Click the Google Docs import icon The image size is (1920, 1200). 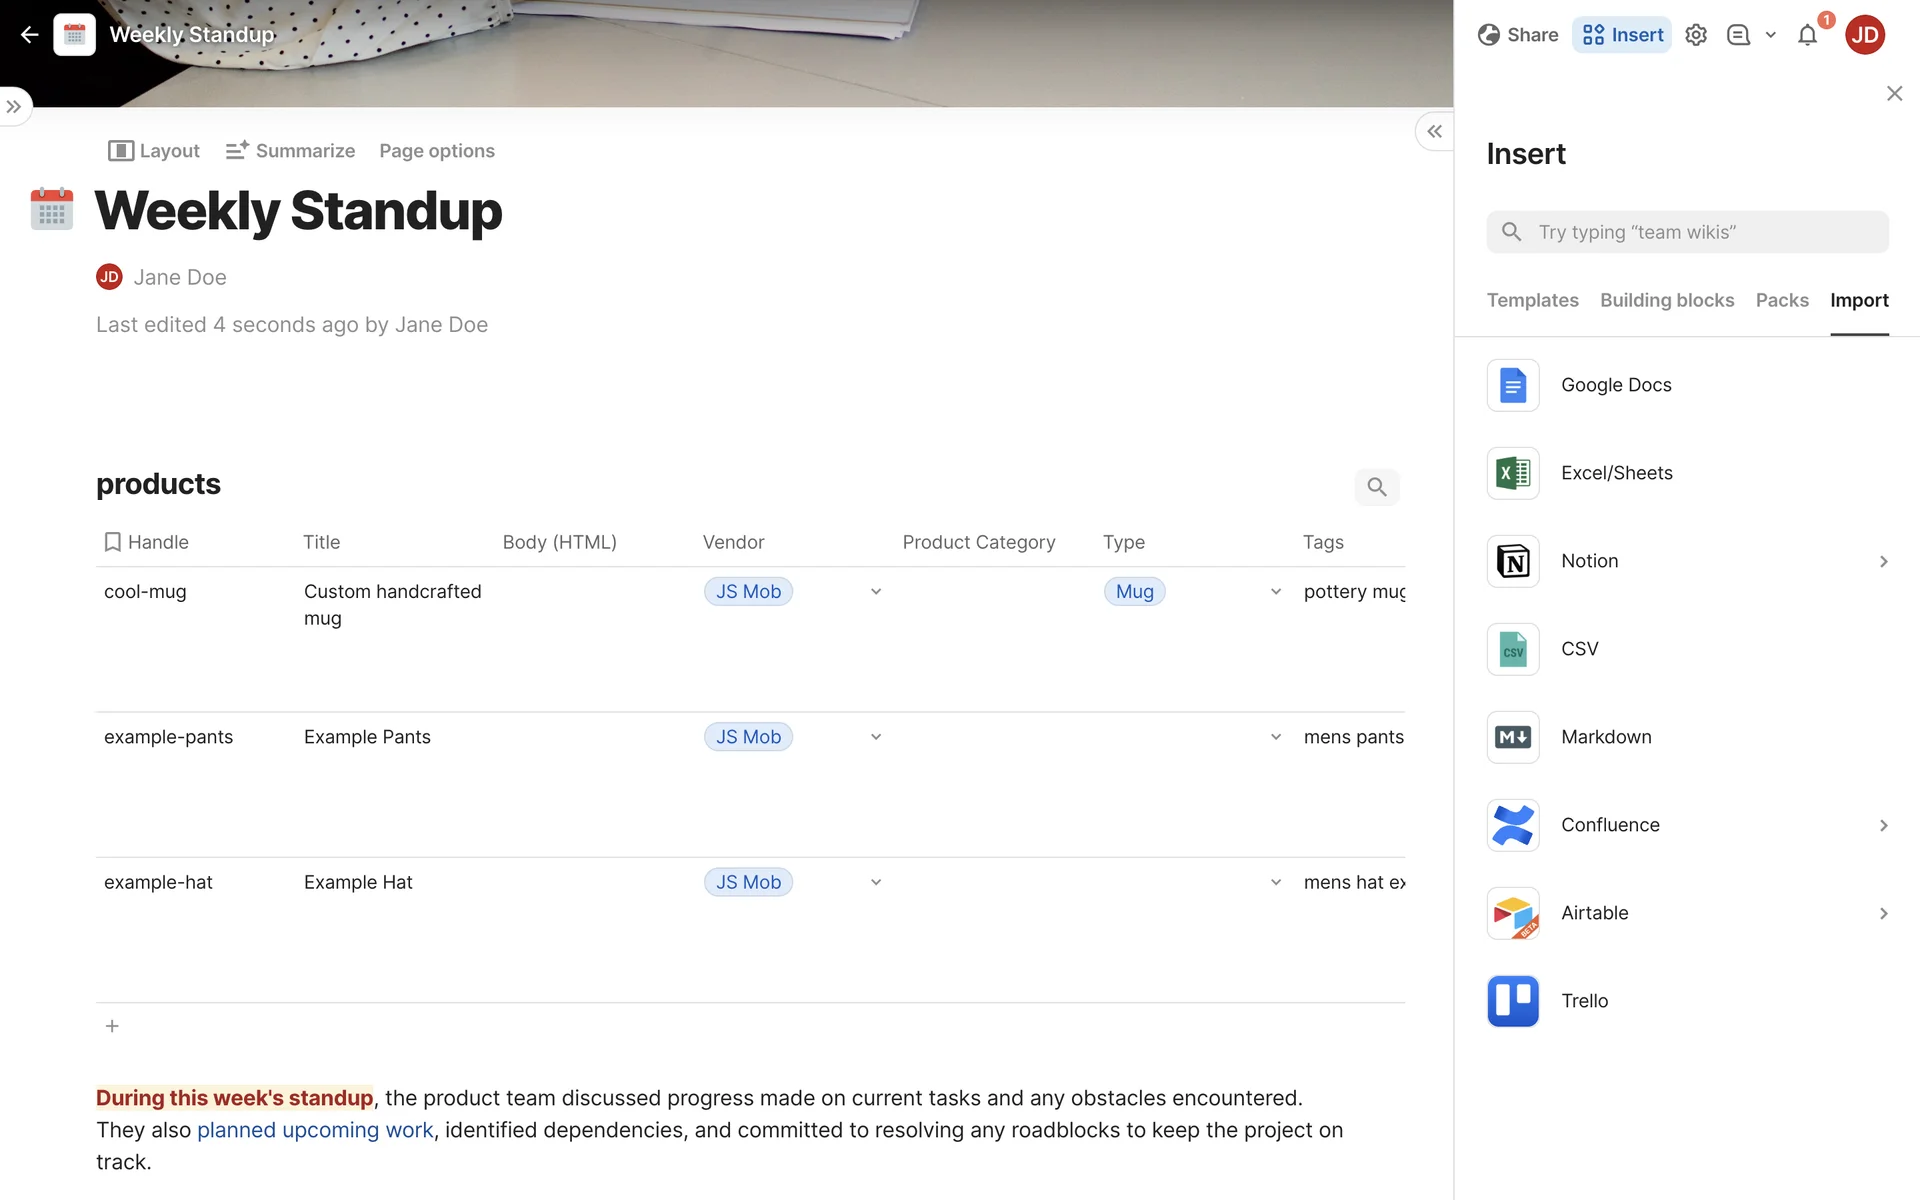(x=1512, y=385)
